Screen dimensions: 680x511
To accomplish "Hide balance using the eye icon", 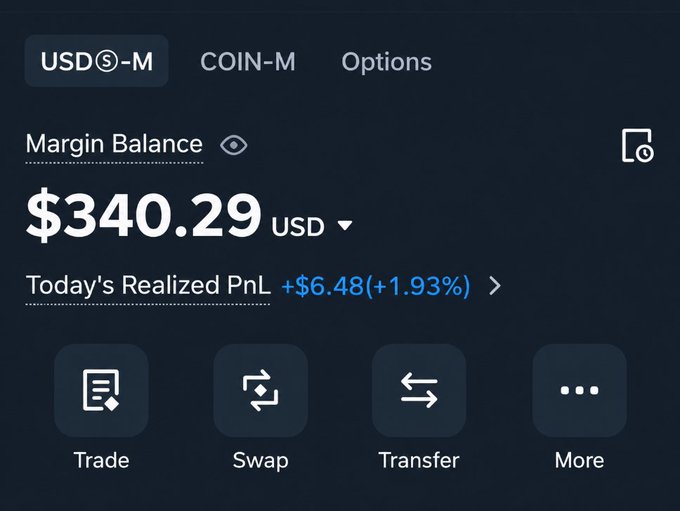I will 233,145.
